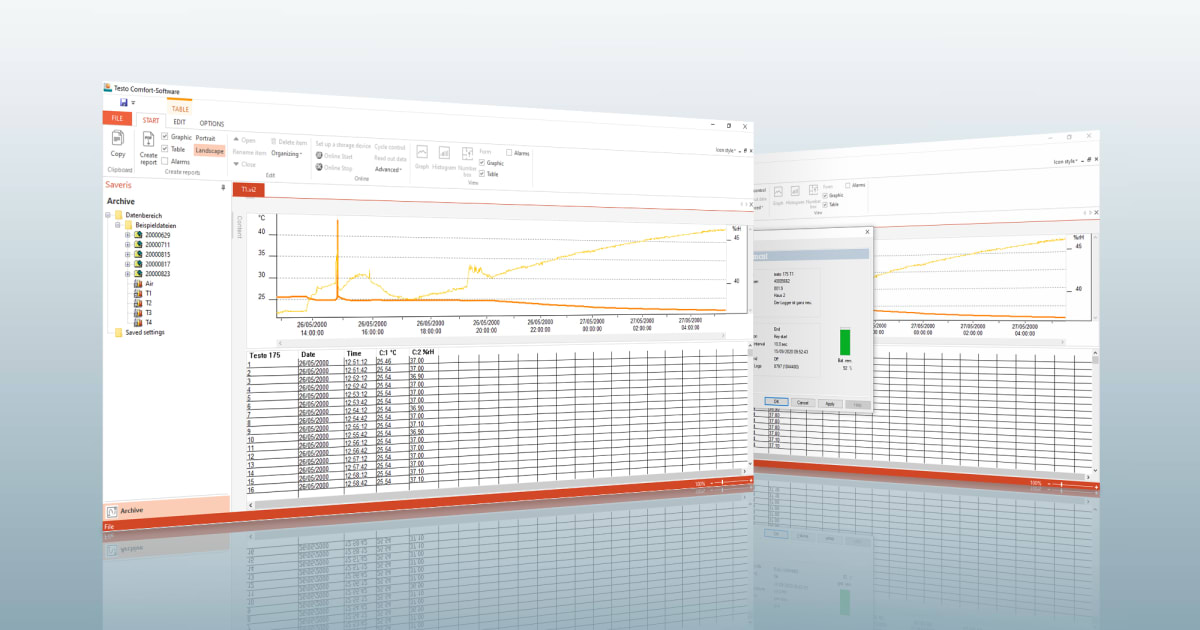The width and height of the screenshot is (1200, 630).
Task: Switch to the EDIT ribbon tab
Action: click(x=180, y=123)
